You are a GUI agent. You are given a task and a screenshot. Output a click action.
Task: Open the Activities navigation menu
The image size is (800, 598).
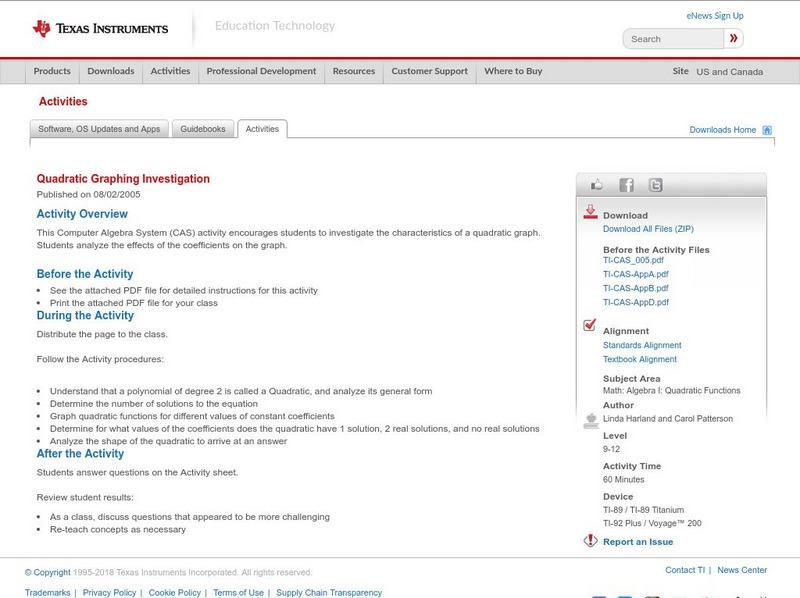(x=170, y=71)
